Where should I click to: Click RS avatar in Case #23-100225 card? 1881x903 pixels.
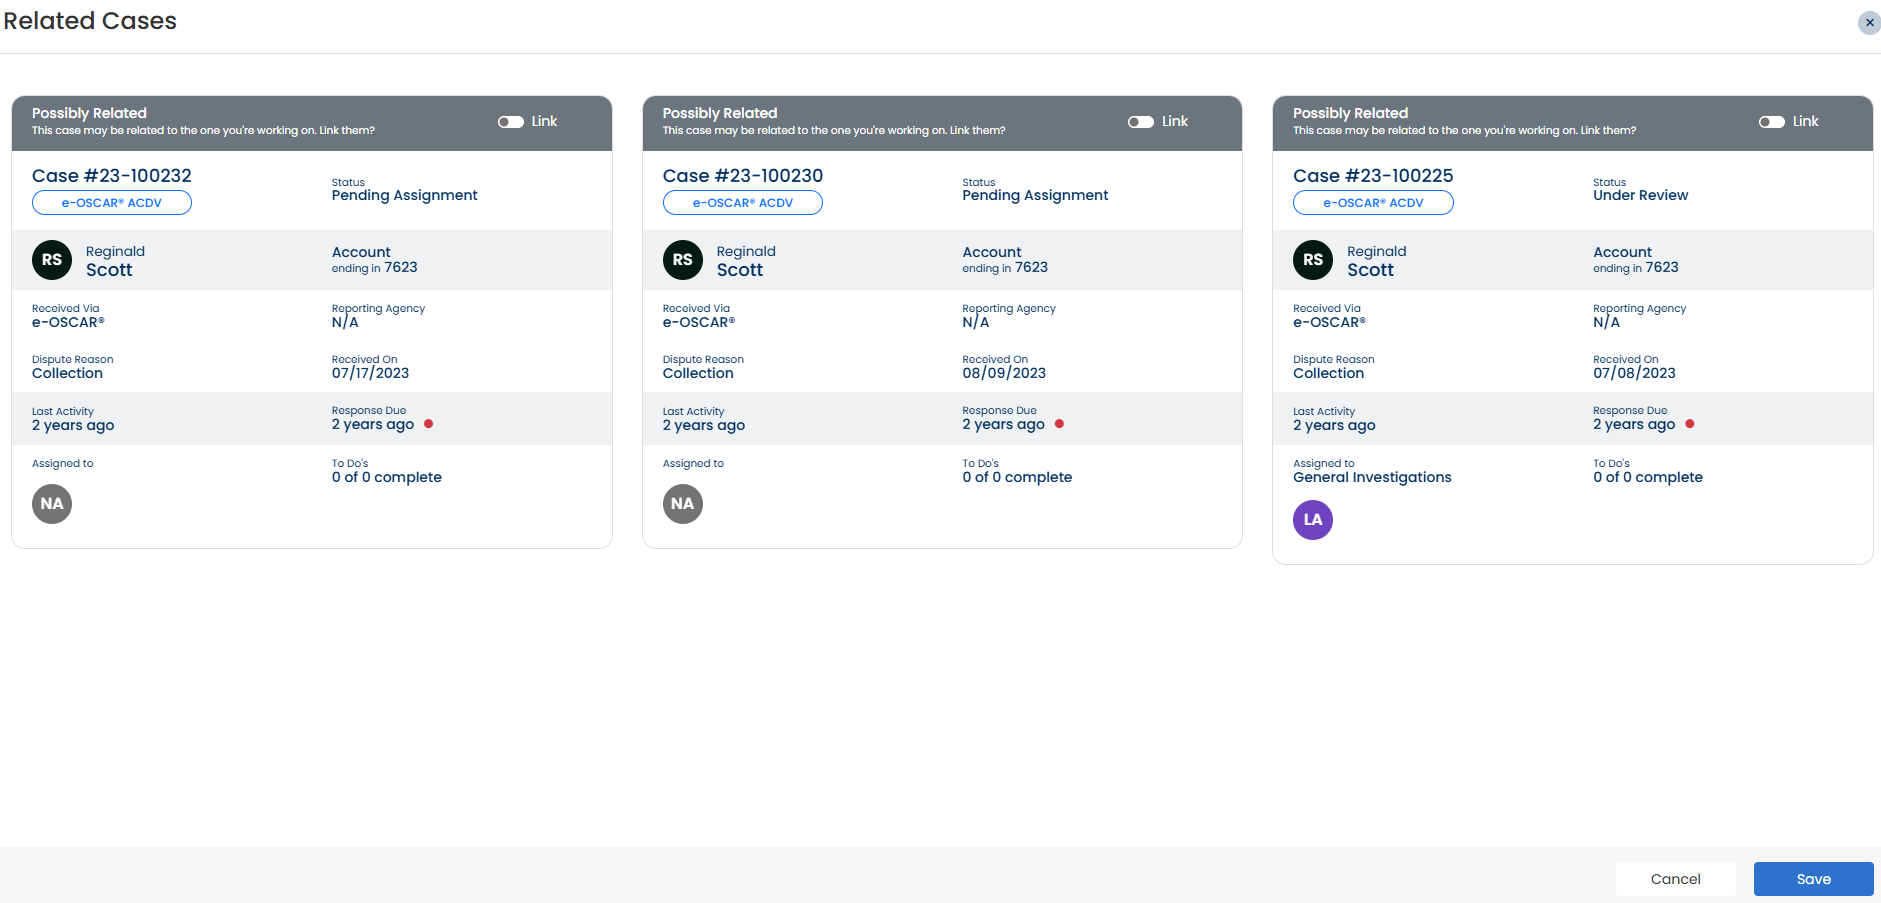tap(1313, 260)
